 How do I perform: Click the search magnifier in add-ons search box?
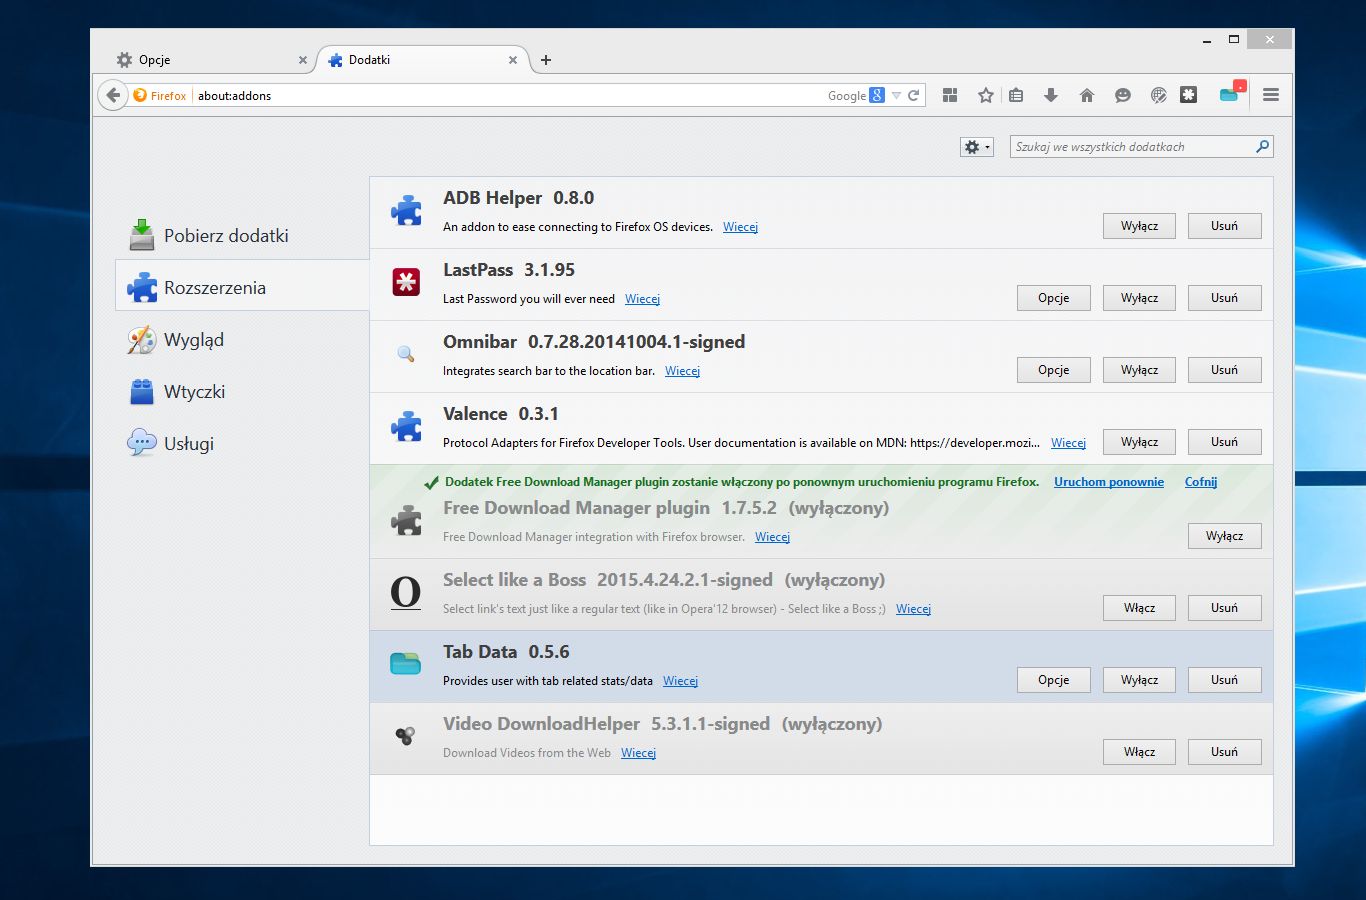[x=1263, y=147]
